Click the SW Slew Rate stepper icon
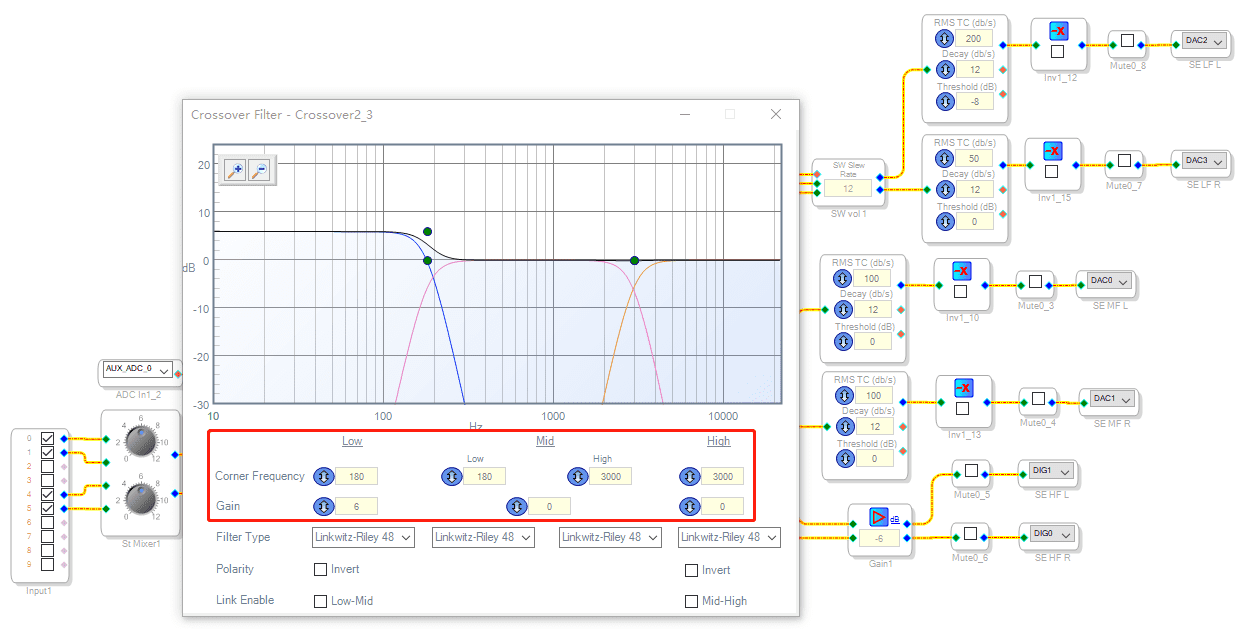The width and height of the screenshot is (1245, 629). pyautogui.click(x=848, y=187)
